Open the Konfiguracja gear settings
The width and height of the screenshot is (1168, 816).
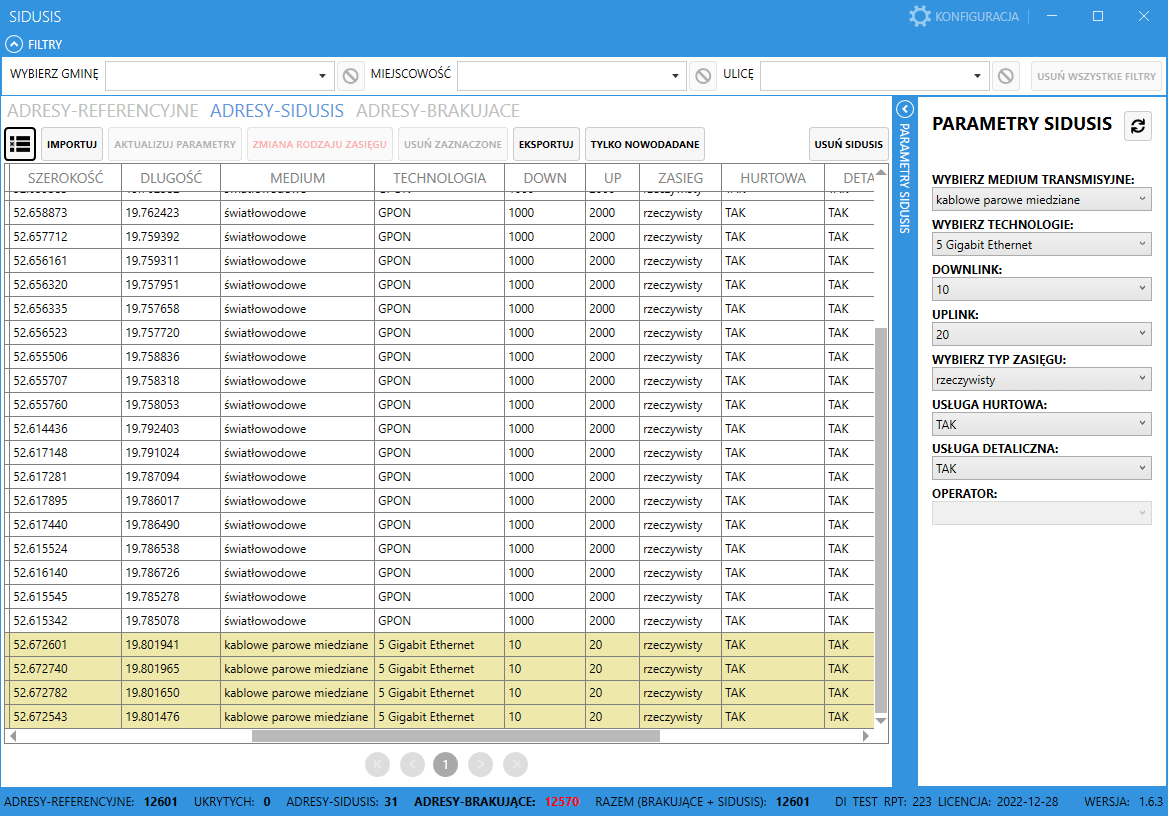coord(919,16)
